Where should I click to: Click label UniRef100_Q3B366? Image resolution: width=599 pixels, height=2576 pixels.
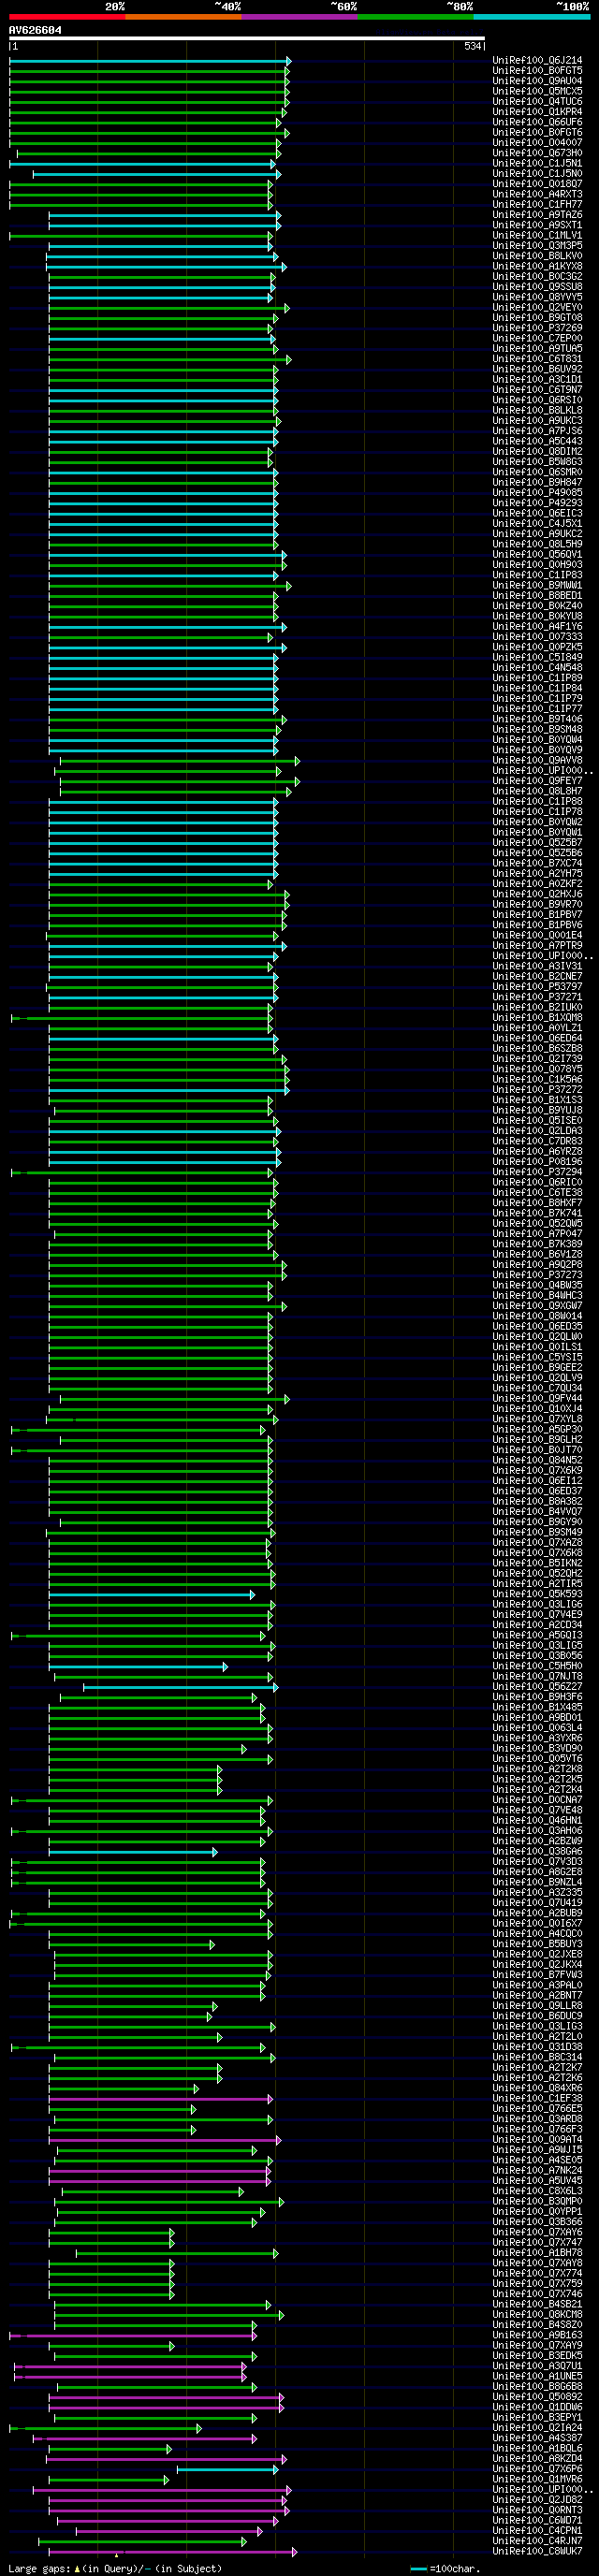click(x=537, y=2223)
